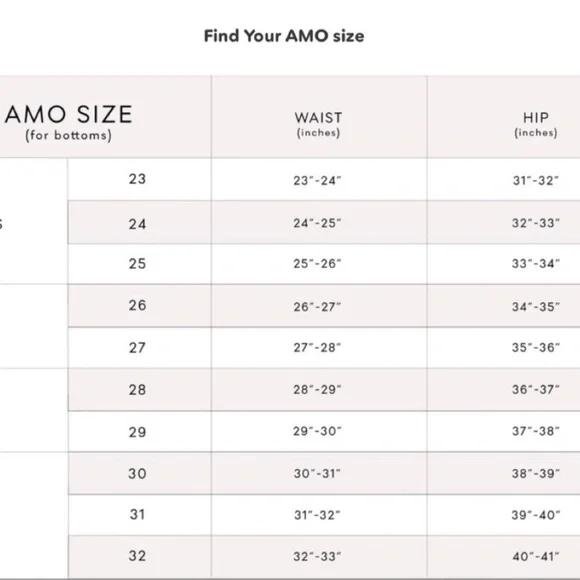Select the AMO SIZE column header
This screenshot has height=580, width=580.
69,122
